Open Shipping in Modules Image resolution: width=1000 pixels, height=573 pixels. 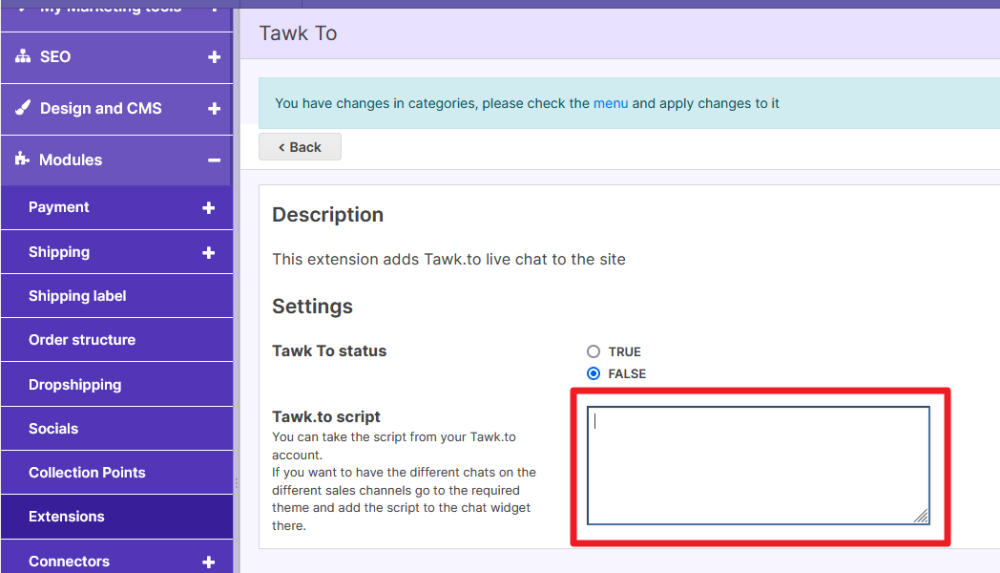tap(117, 252)
